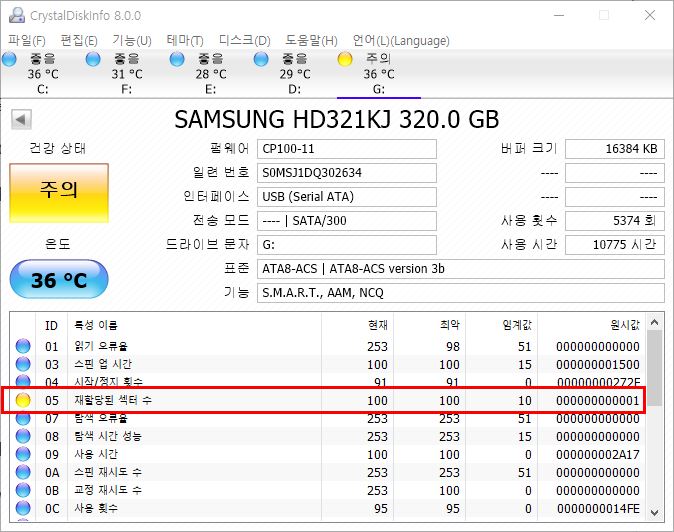
Task: Click the 현재 column header
Action: [x=357, y=325]
